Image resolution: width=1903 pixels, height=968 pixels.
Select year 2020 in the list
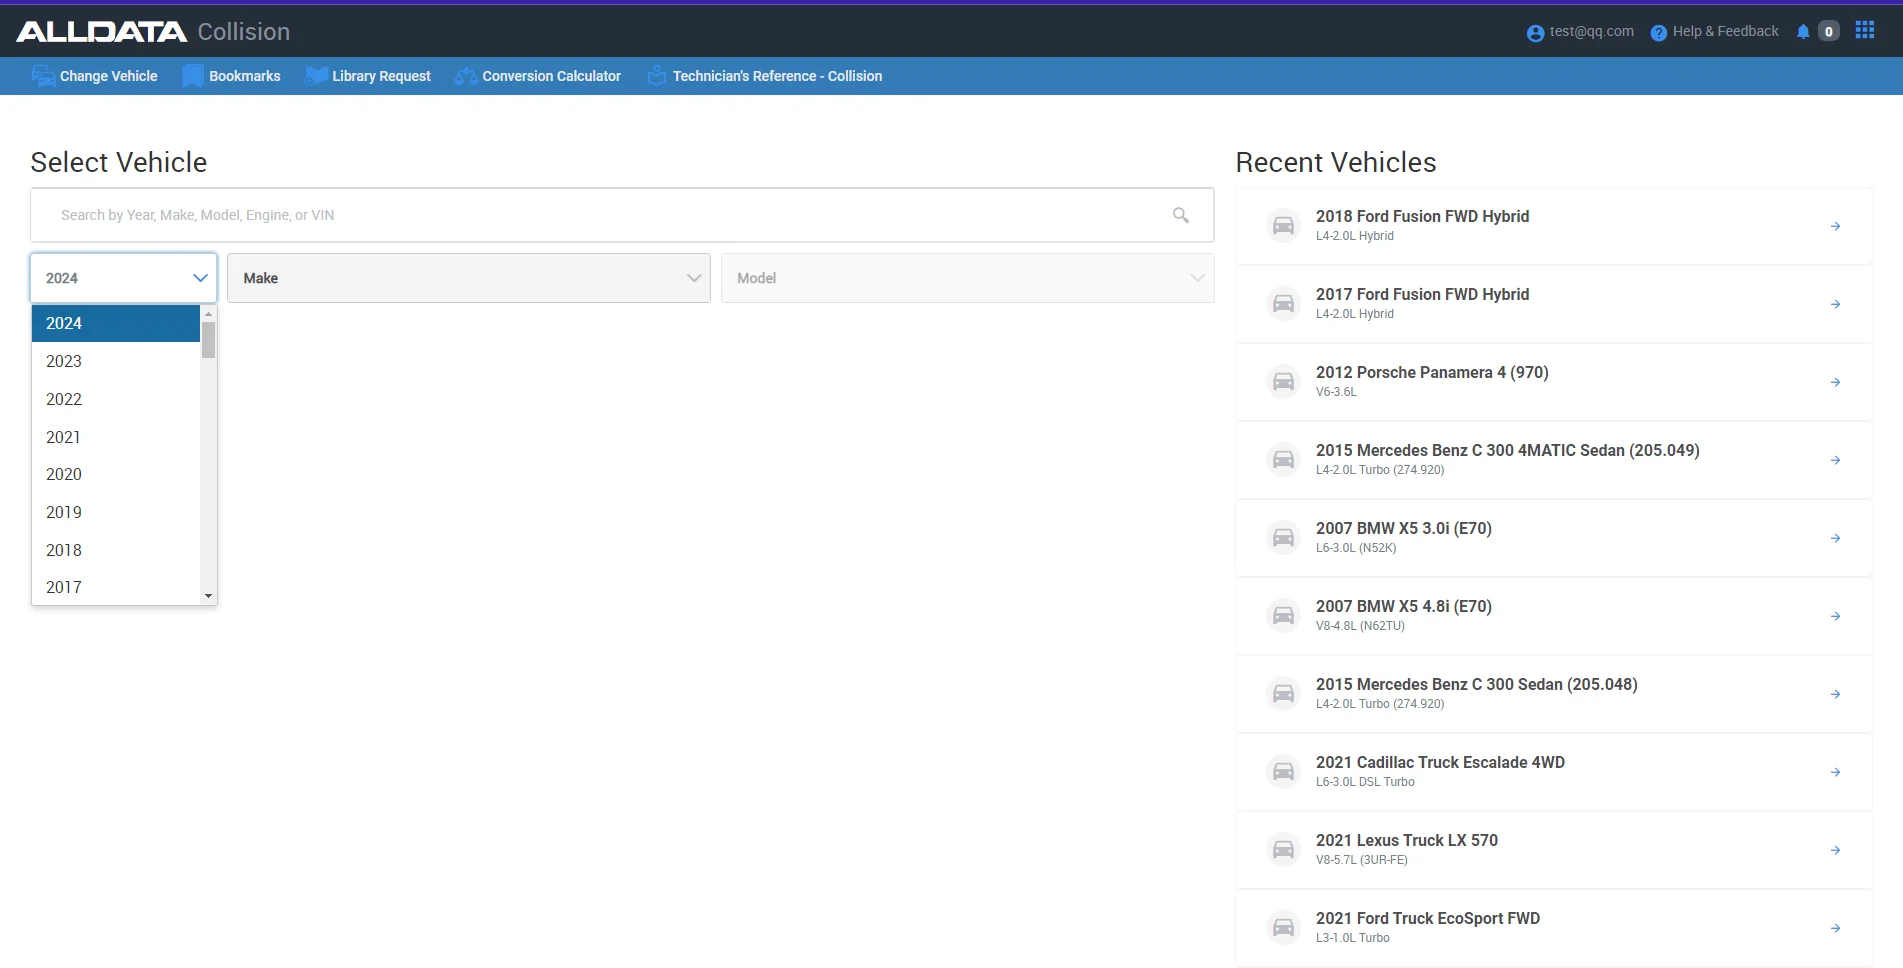116,474
